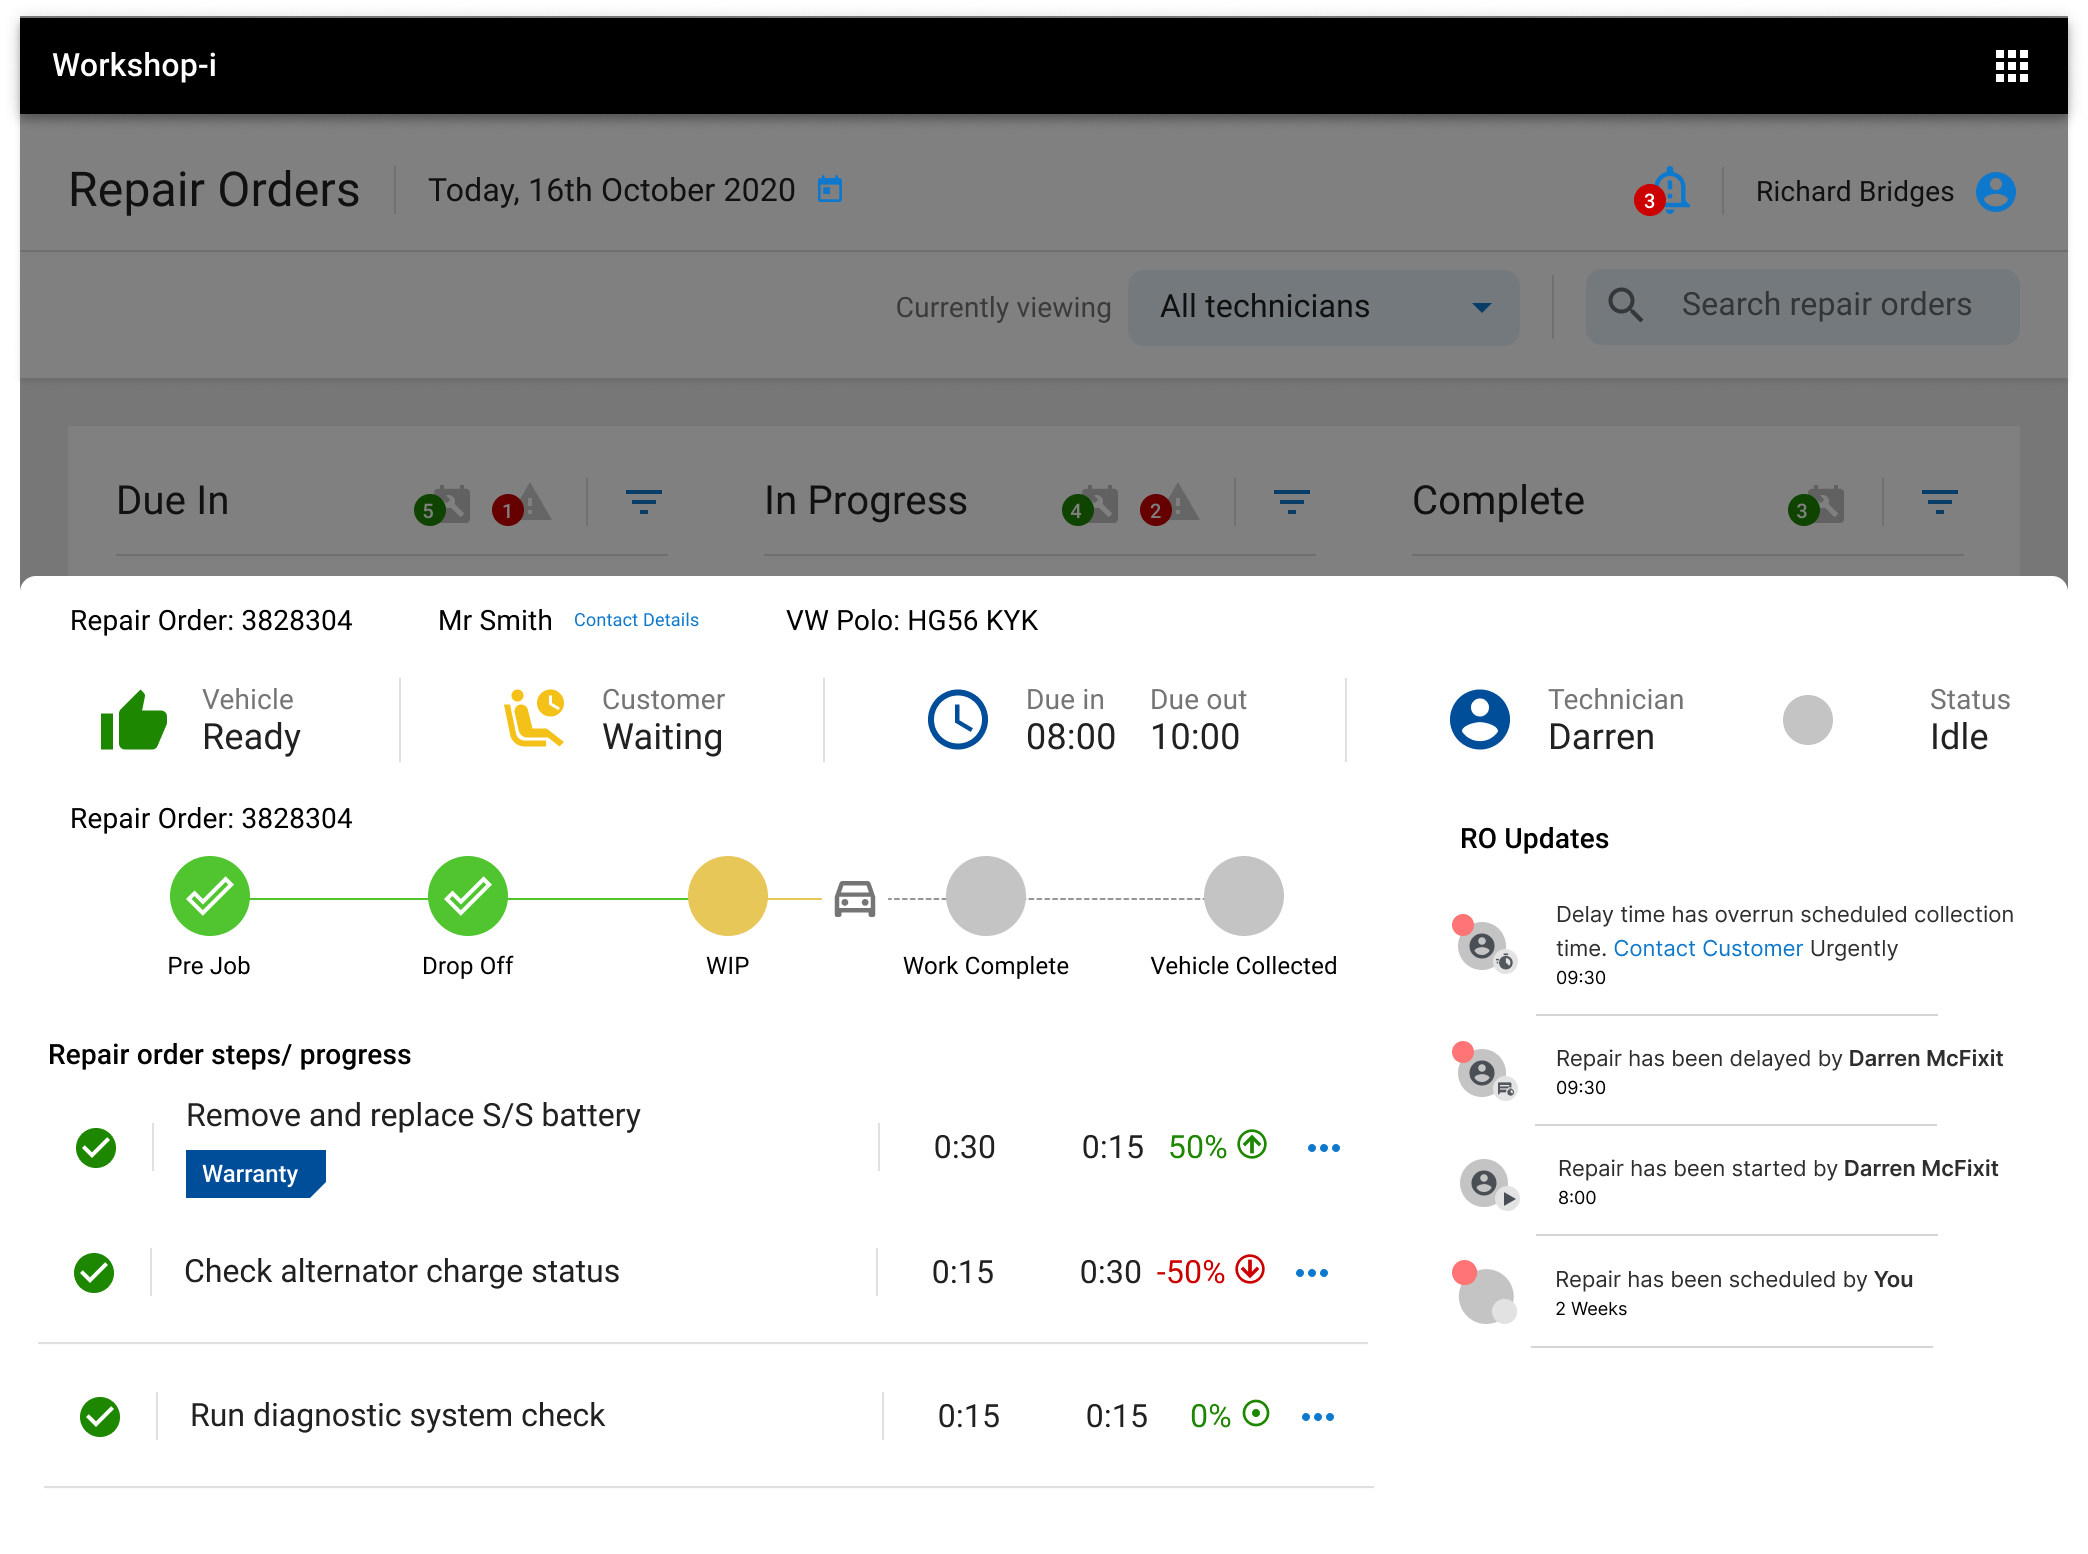
Task: Toggle checkmark for S/S battery step
Action: coord(96,1147)
